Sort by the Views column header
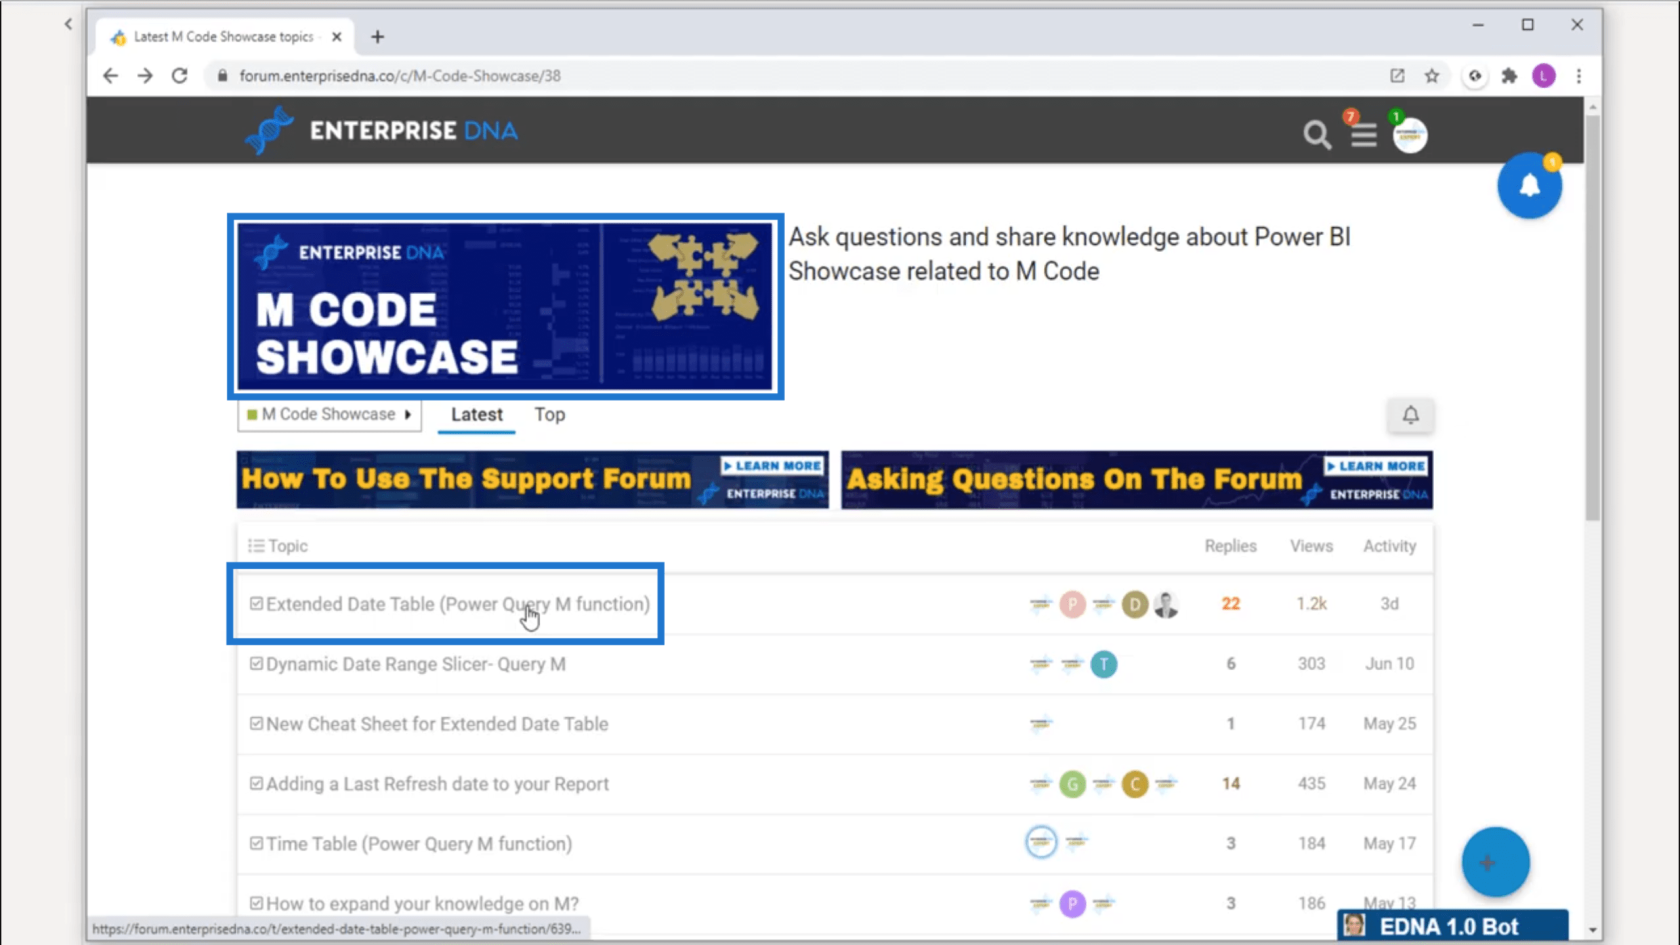The height and width of the screenshot is (945, 1680). (1311, 546)
